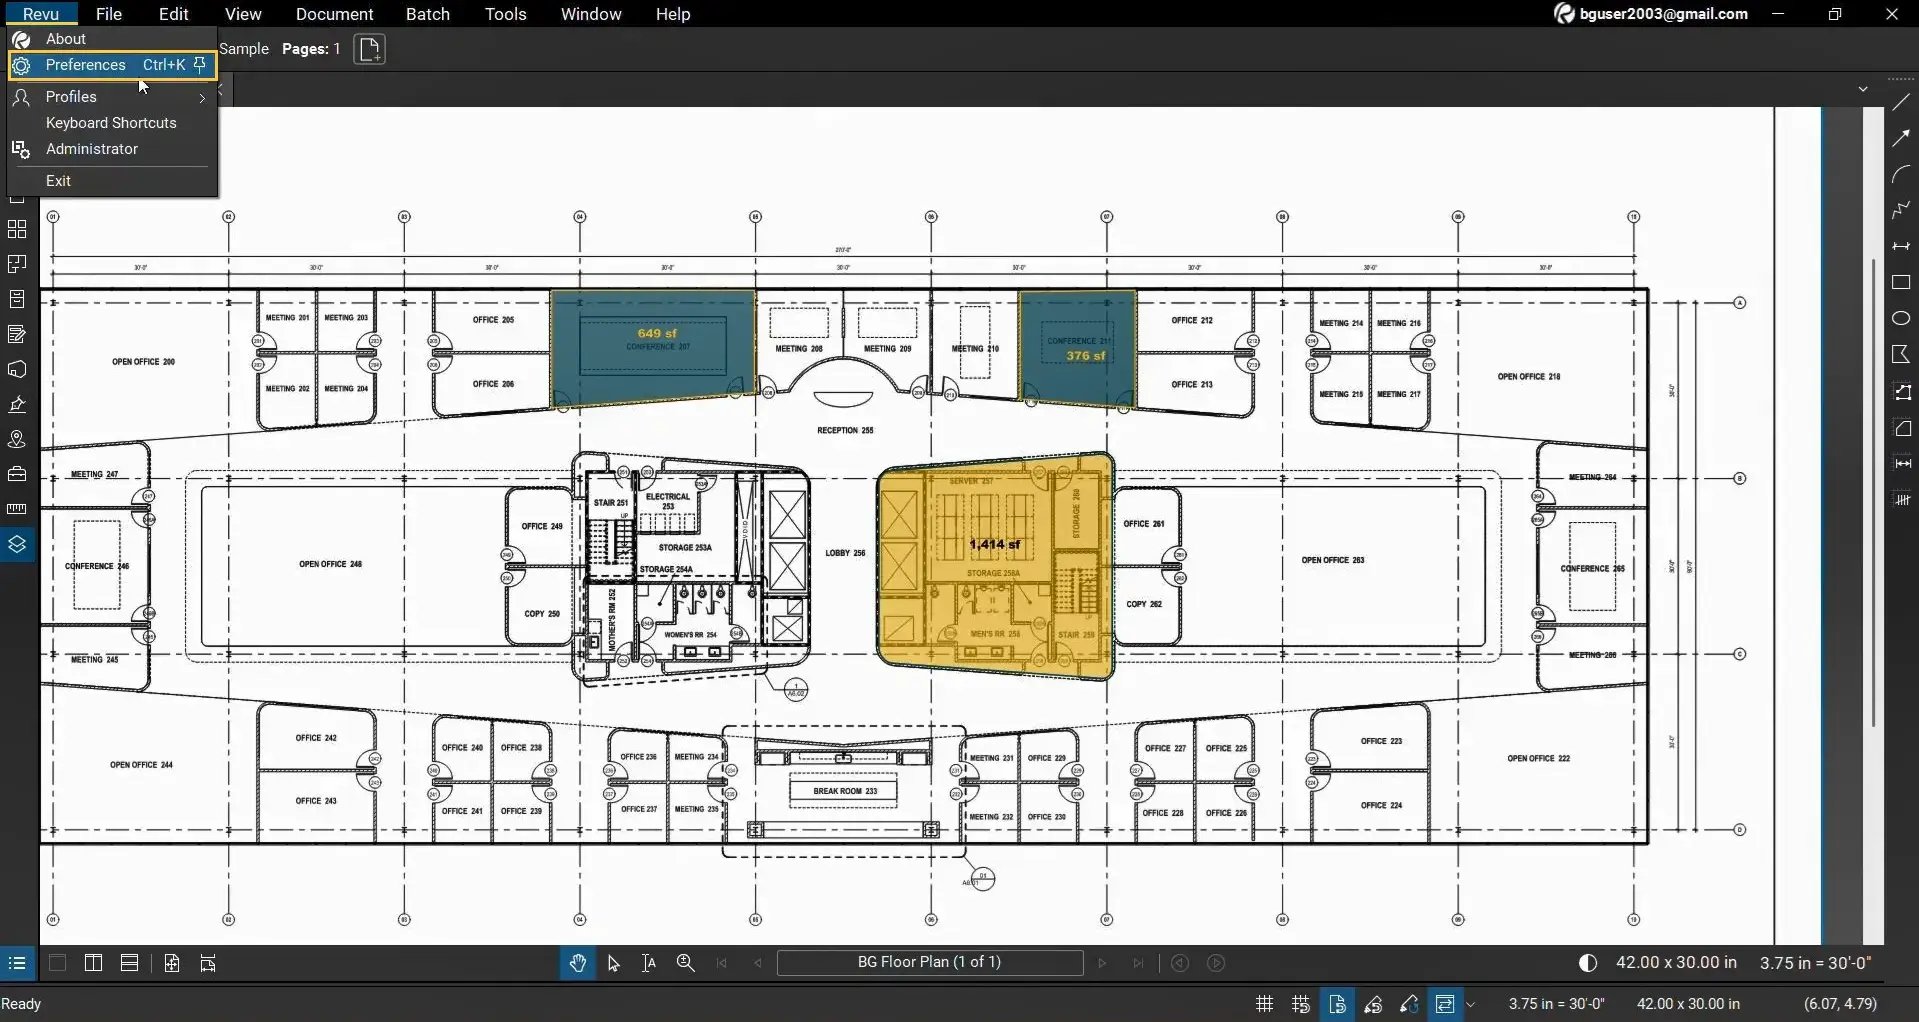Select the Area measurement tool
The image size is (1919, 1022).
tap(1901, 428)
